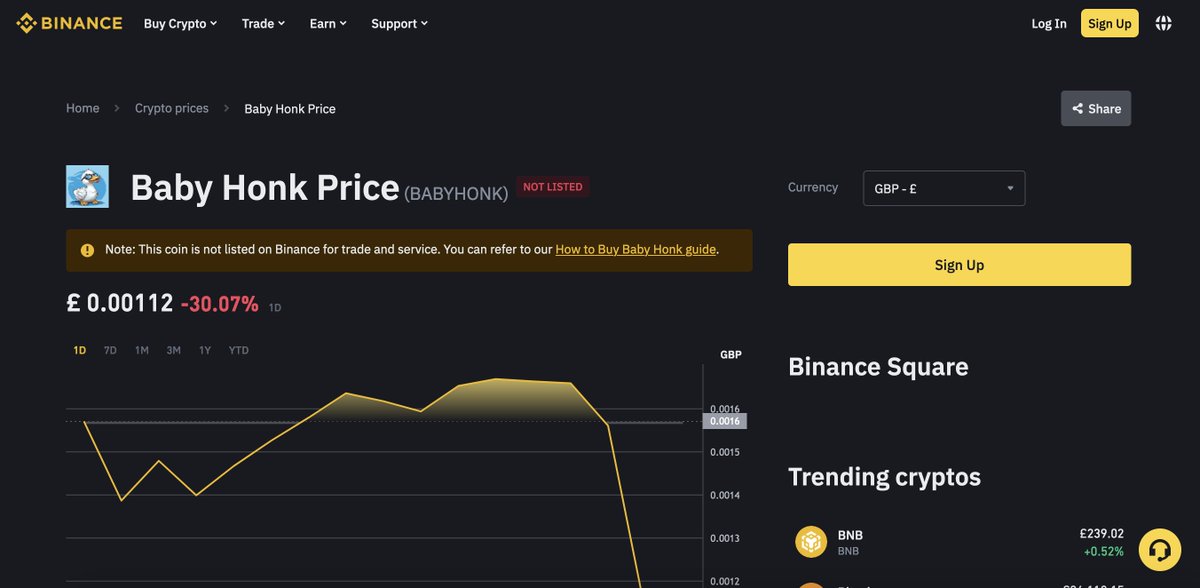Open the language and region selector globe icon
The width and height of the screenshot is (1200, 588).
click(1163, 22)
